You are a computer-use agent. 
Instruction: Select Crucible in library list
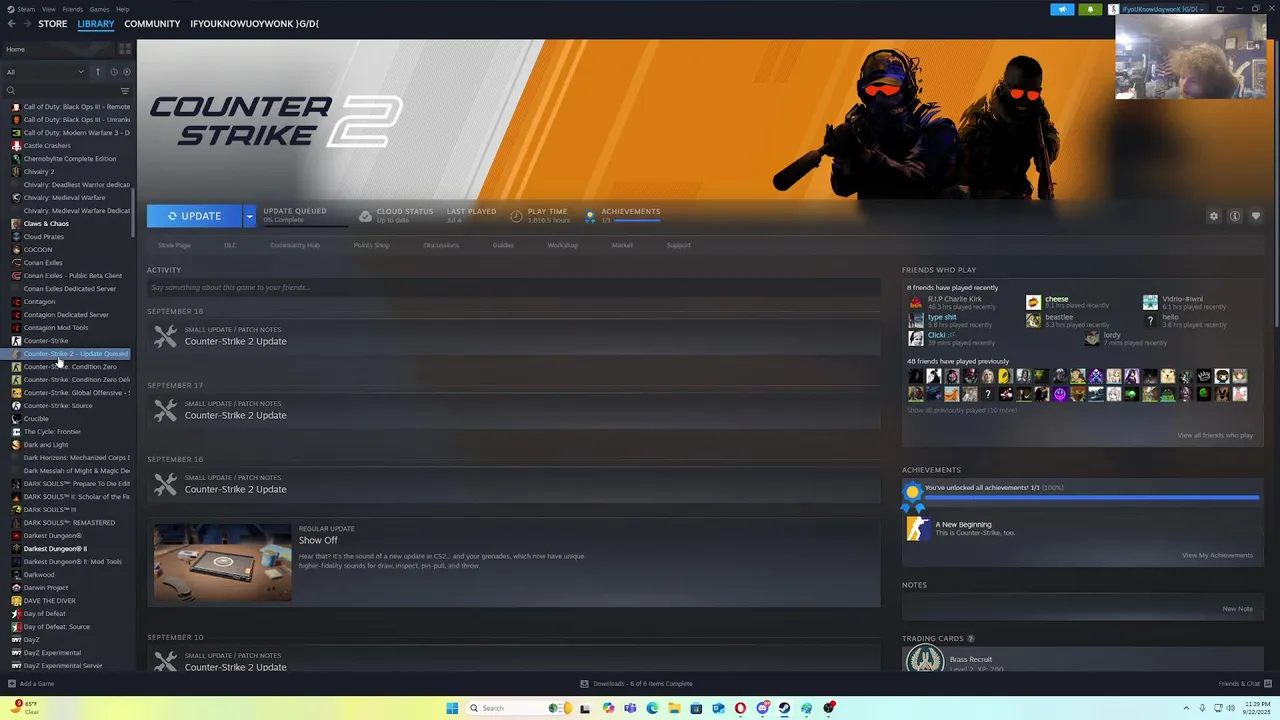click(36, 419)
